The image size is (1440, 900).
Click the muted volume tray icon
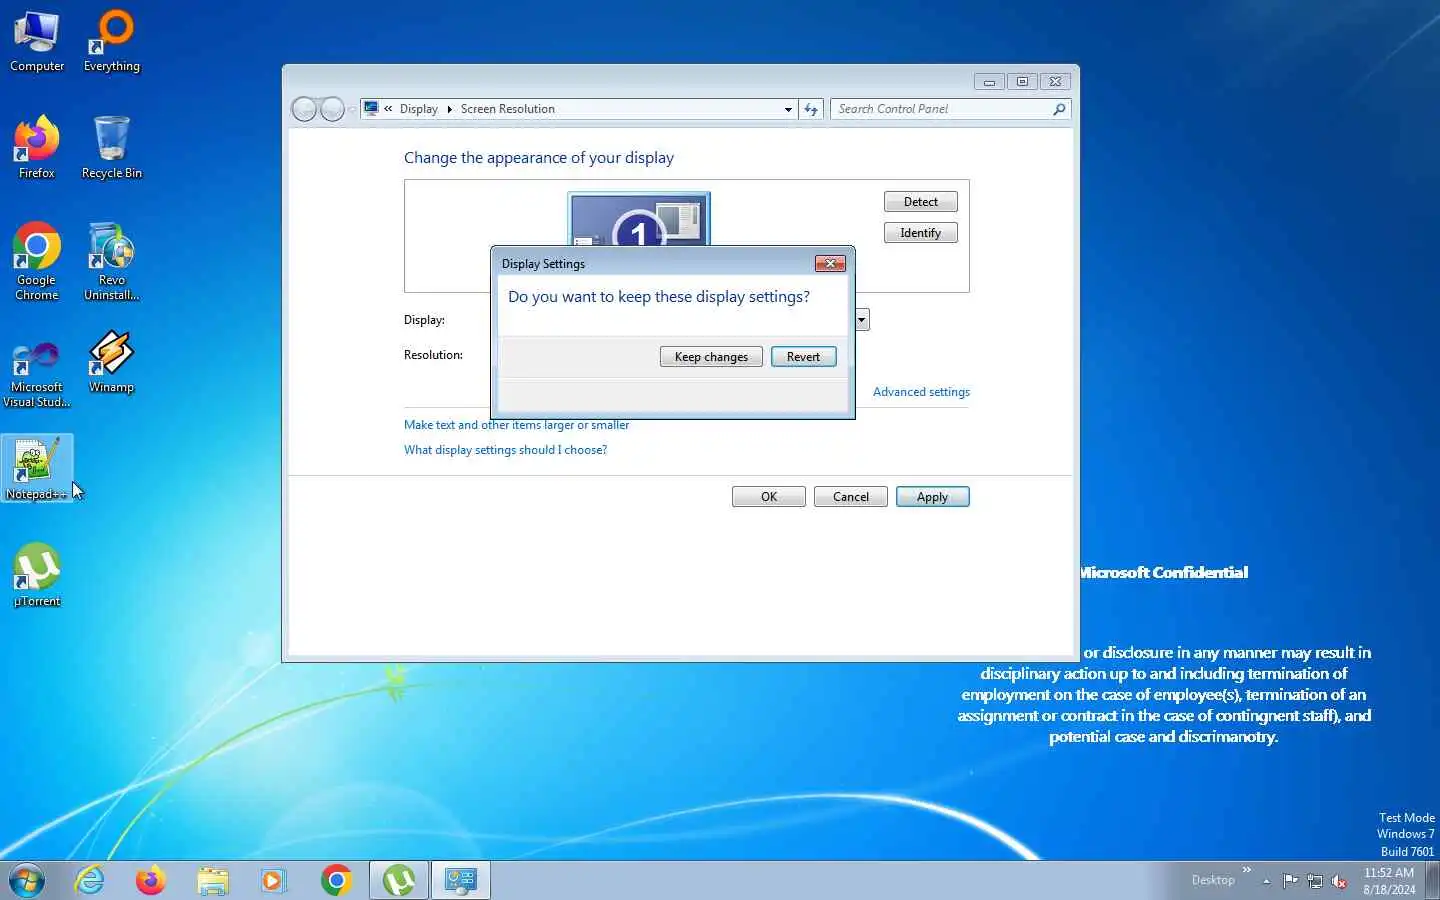[x=1340, y=881]
